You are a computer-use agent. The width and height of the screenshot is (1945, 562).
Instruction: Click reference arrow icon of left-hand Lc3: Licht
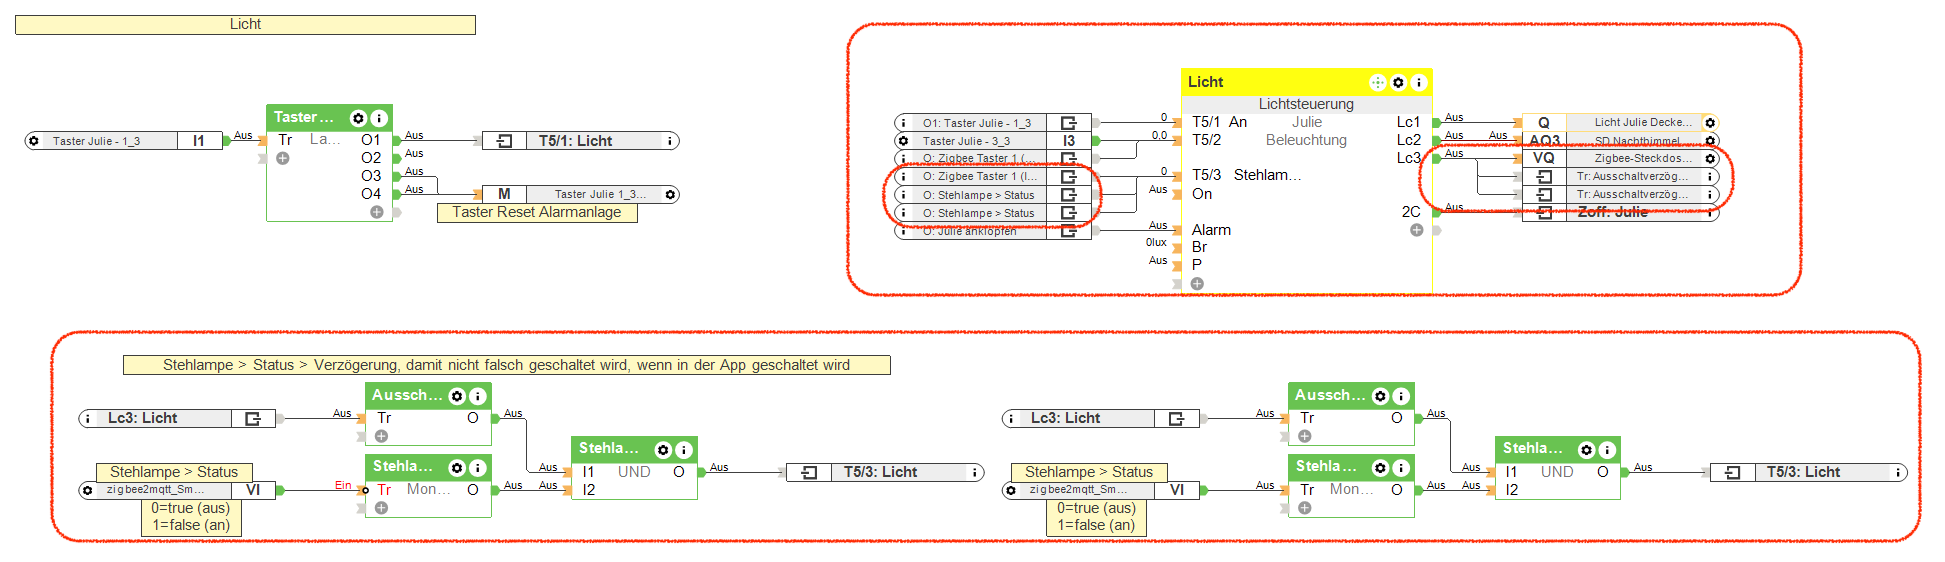(x=253, y=419)
